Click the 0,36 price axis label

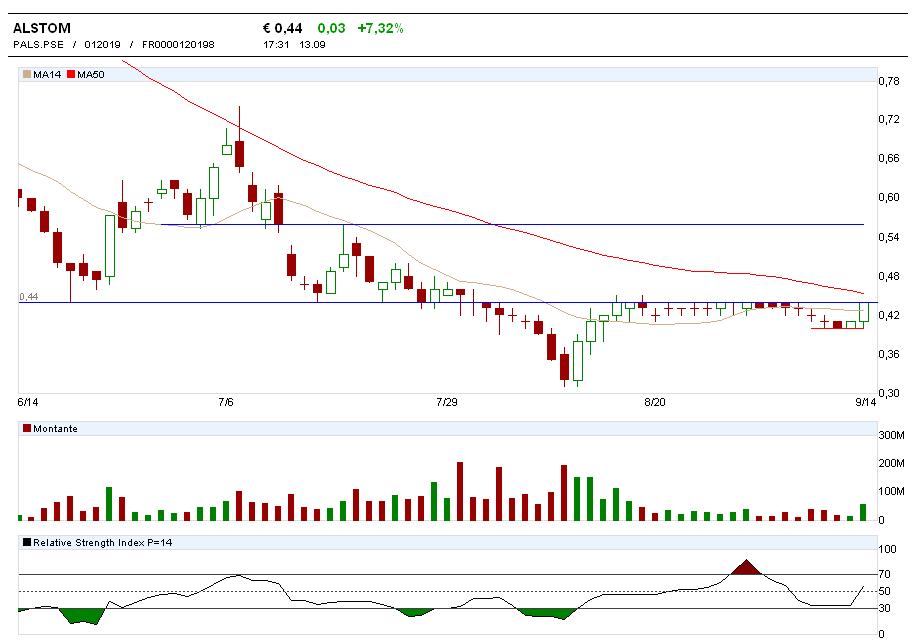[889, 354]
